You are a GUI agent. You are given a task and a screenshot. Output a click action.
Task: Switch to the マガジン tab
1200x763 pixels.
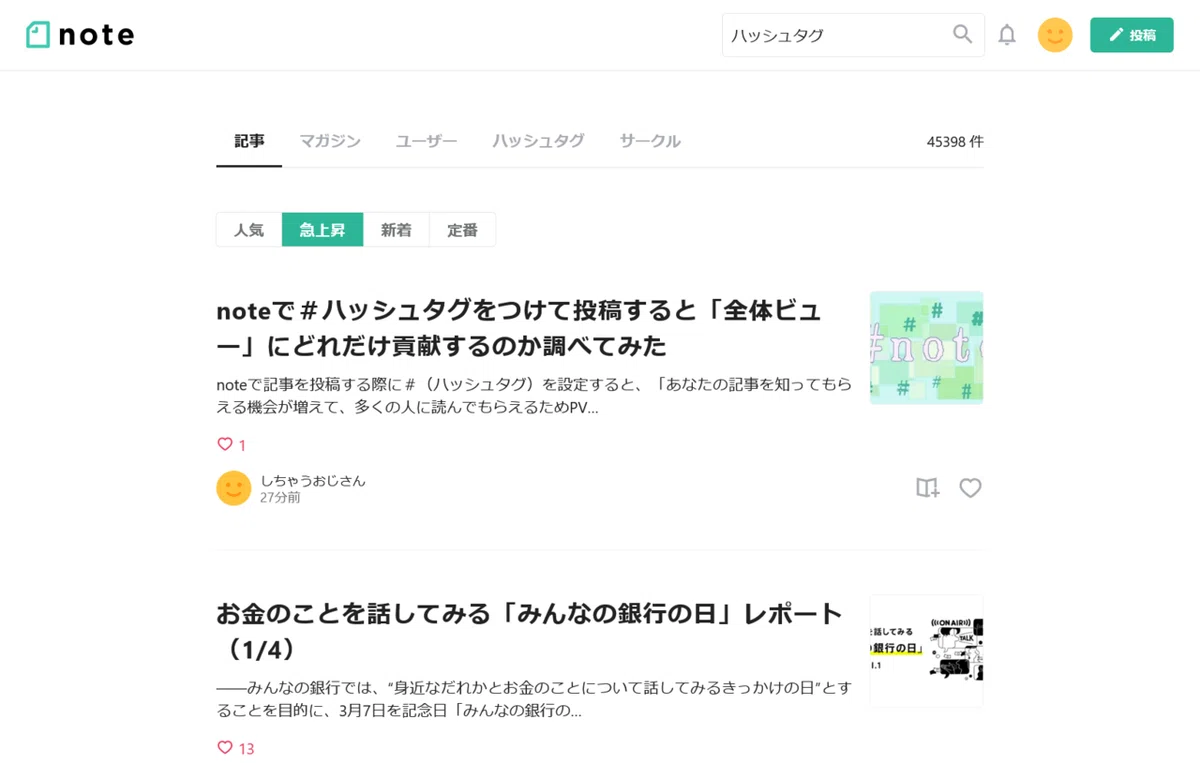pyautogui.click(x=330, y=141)
